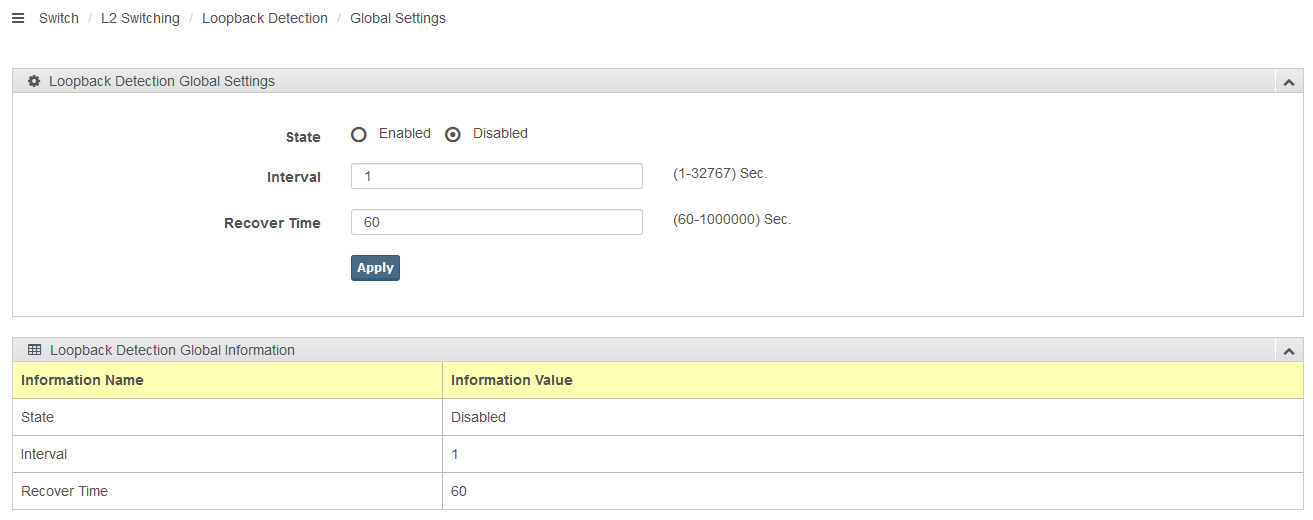The width and height of the screenshot is (1313, 520).
Task: Open the hamburger navigation menu
Action: [17, 18]
